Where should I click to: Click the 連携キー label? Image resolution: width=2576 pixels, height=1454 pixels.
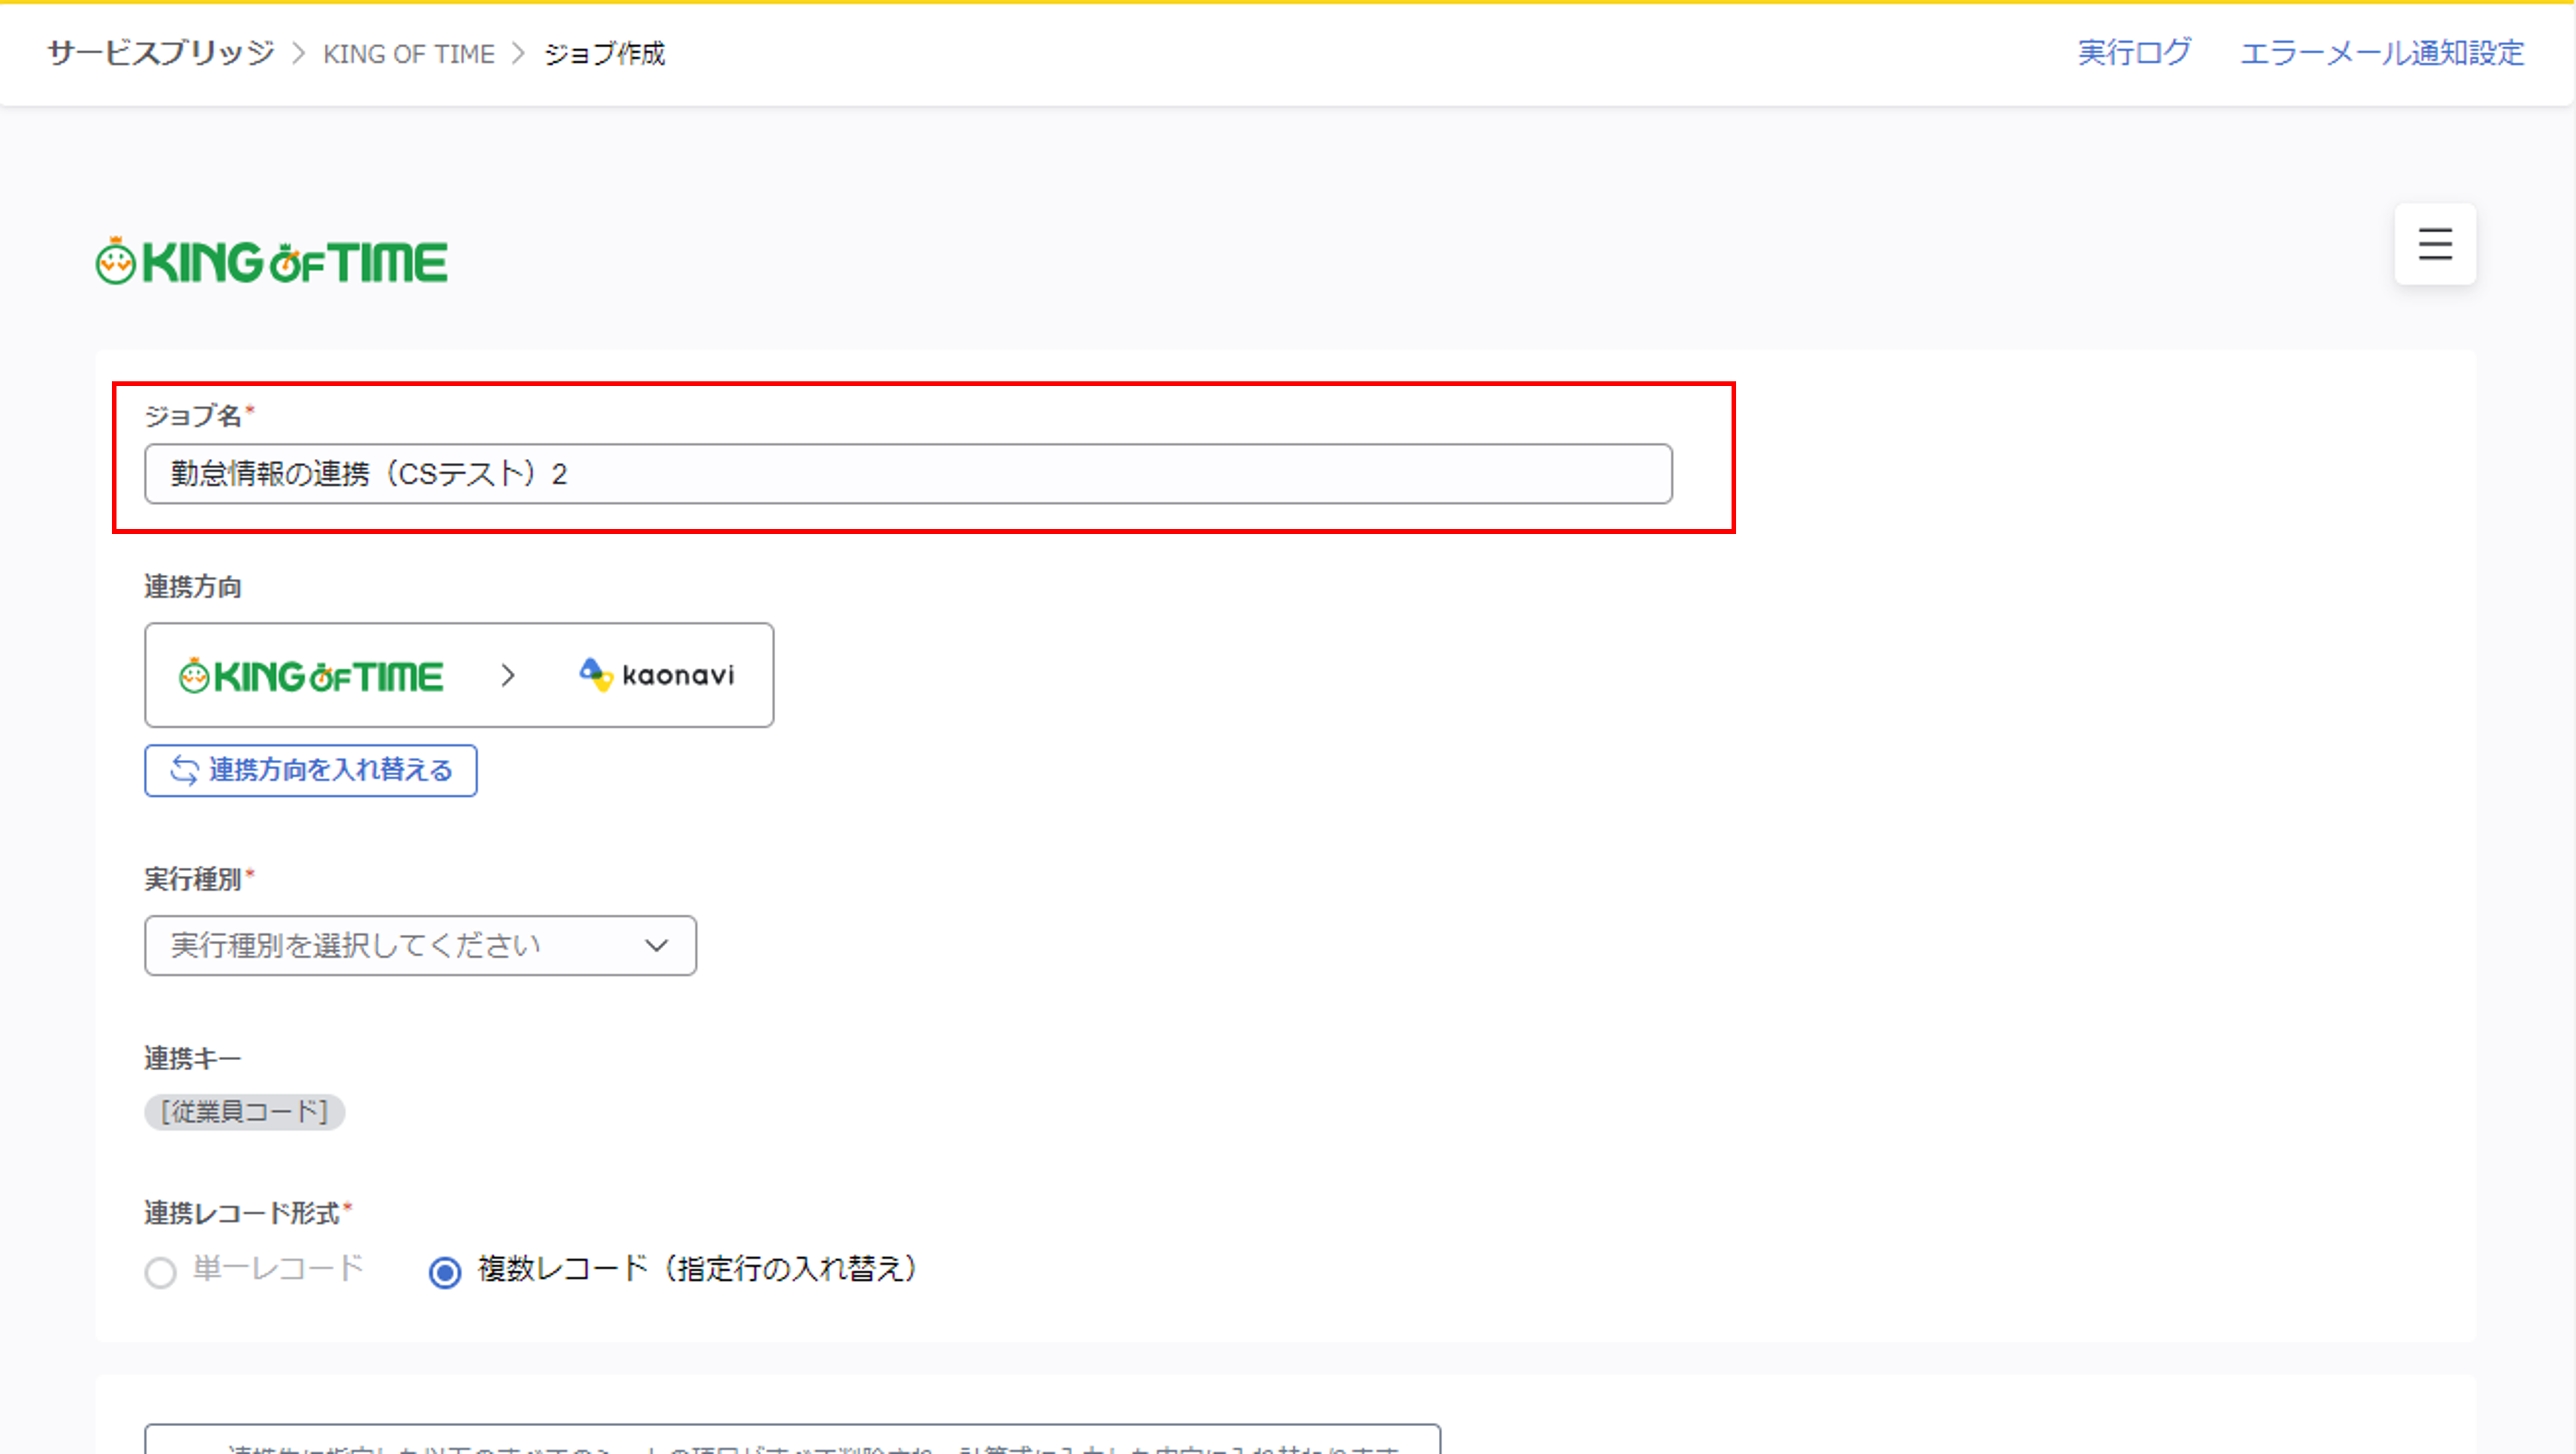(x=193, y=1058)
